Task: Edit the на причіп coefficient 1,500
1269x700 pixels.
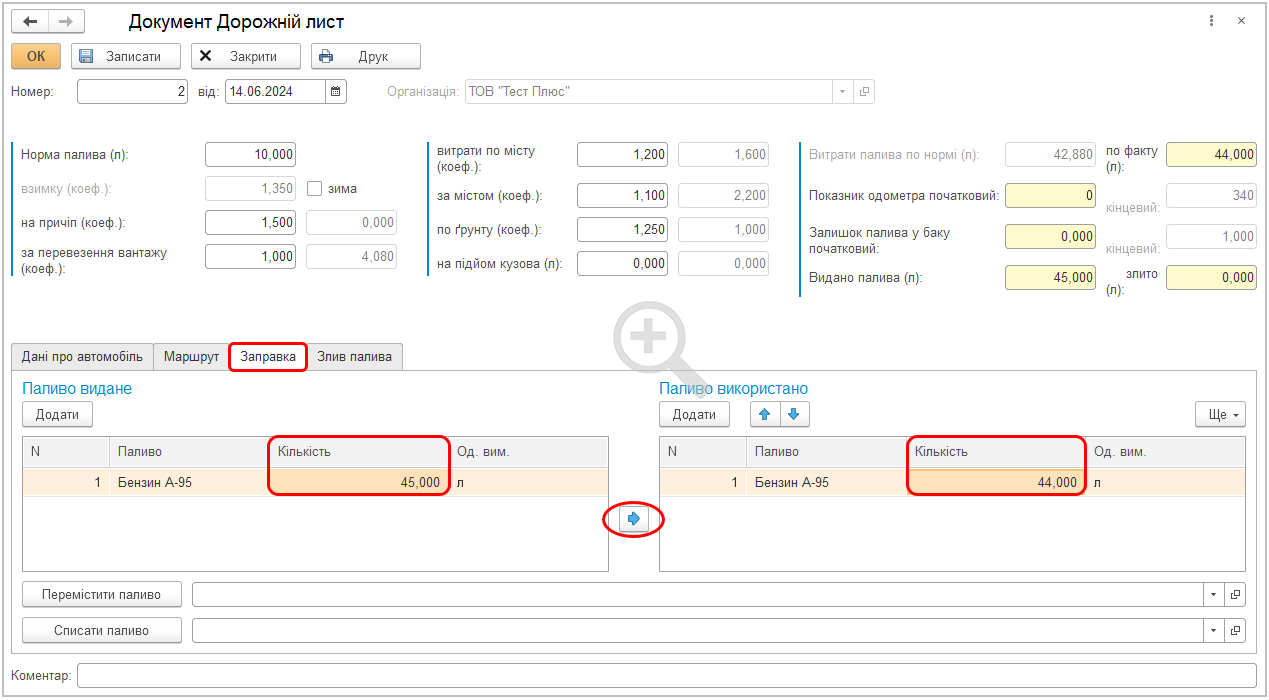Action: [250, 222]
